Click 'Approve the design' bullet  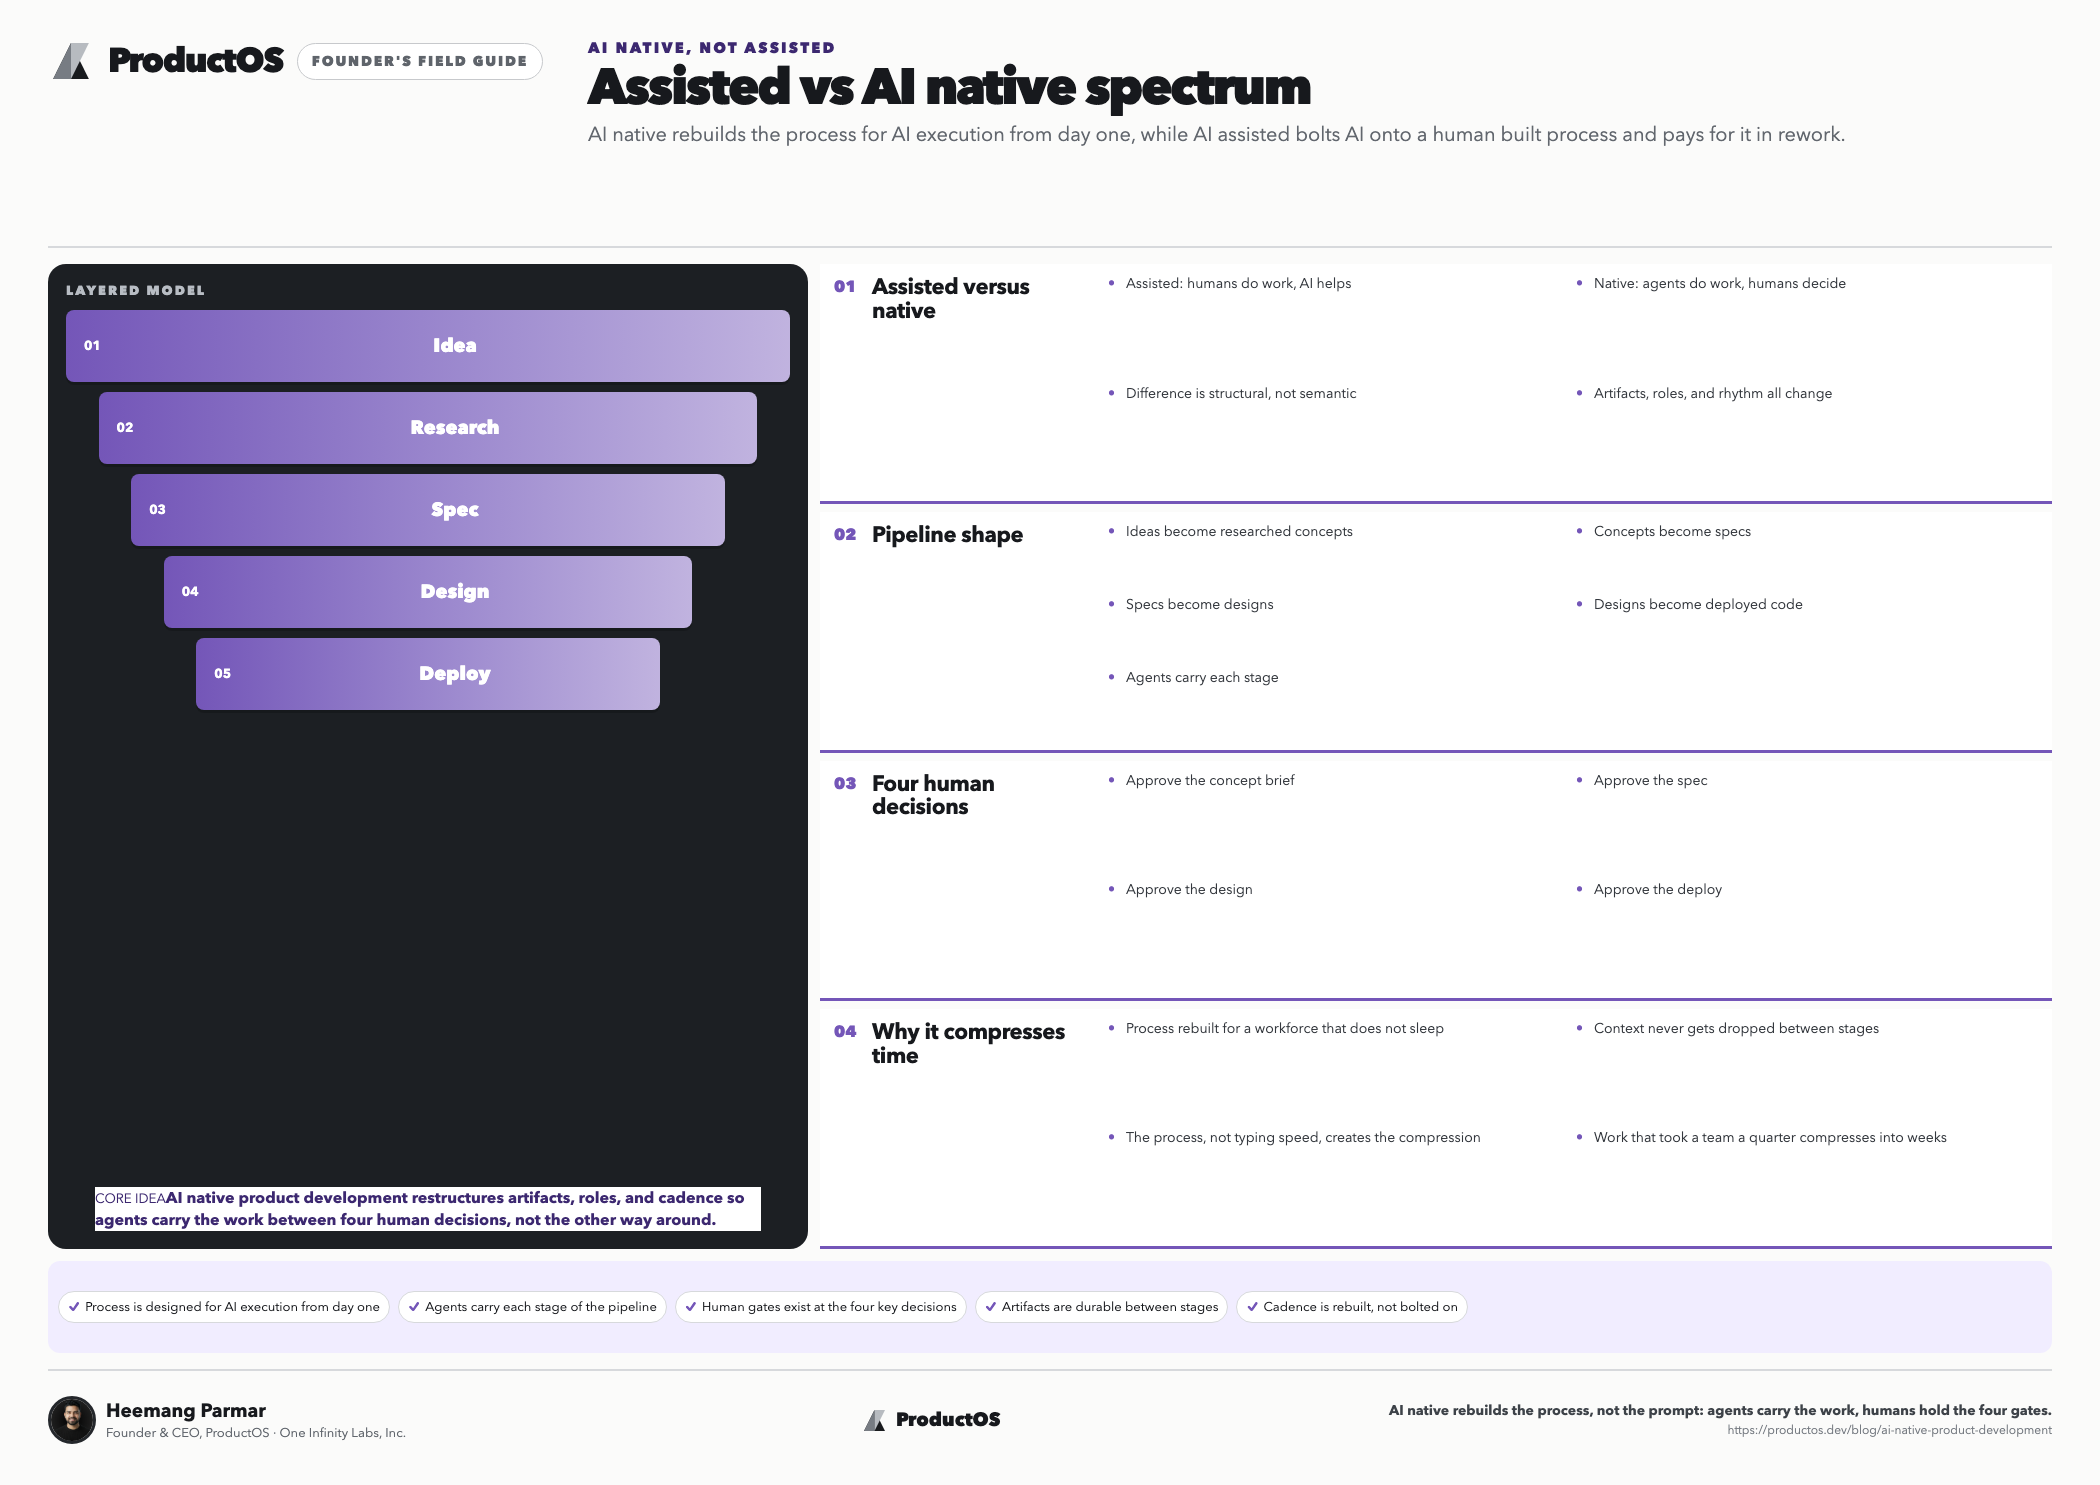(x=1189, y=890)
